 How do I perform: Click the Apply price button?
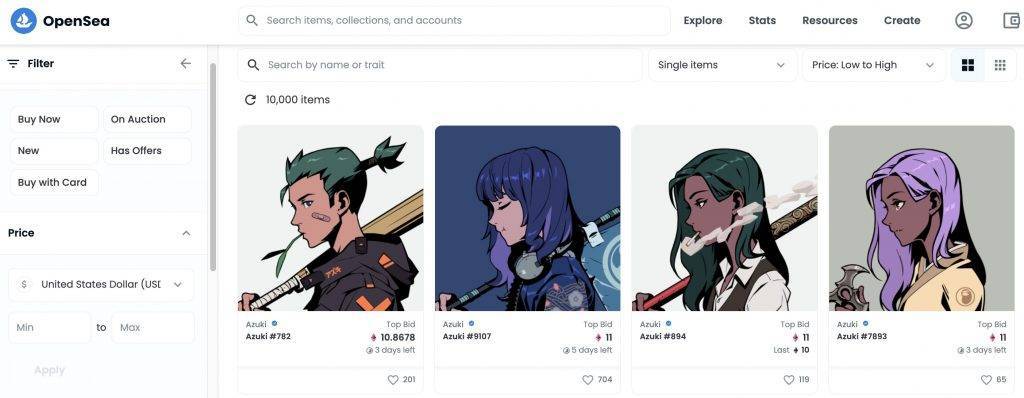pos(50,370)
